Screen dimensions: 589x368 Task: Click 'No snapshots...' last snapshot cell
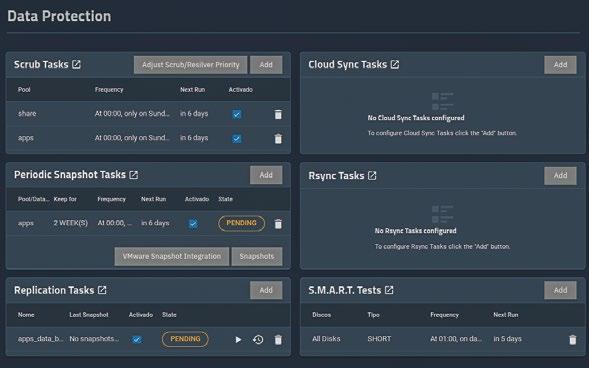94,339
